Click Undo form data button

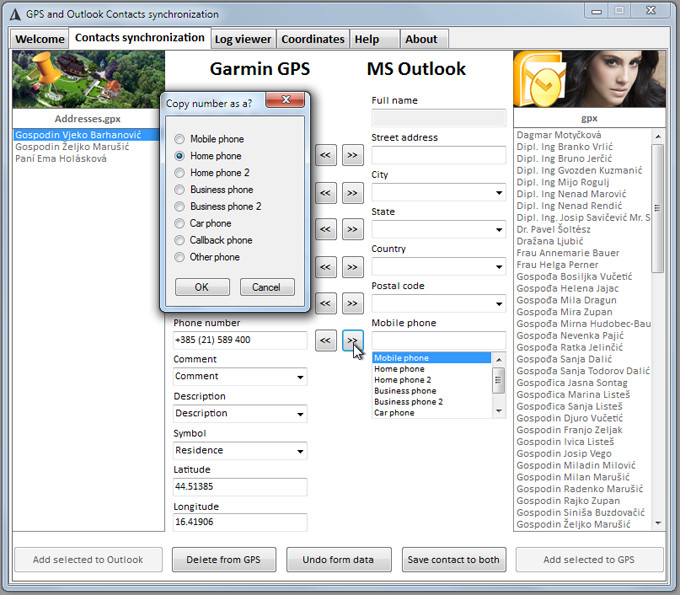click(338, 560)
